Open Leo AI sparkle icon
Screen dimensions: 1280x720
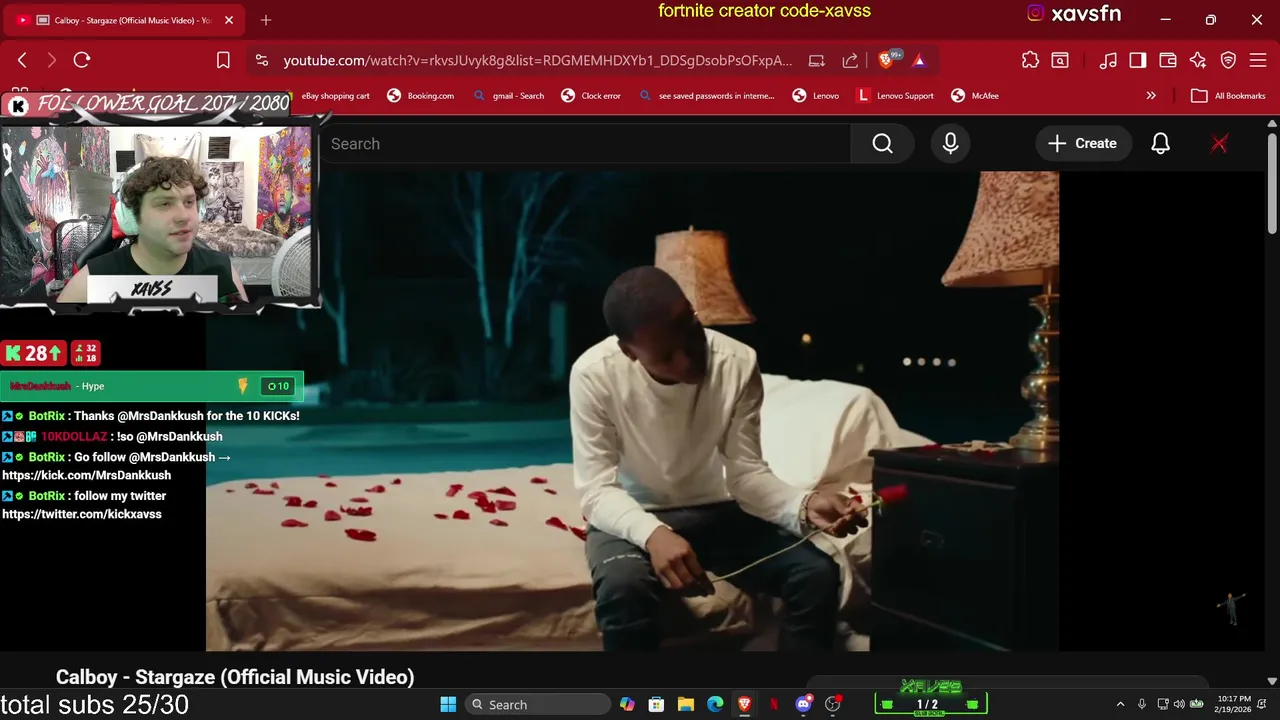pos(1198,60)
